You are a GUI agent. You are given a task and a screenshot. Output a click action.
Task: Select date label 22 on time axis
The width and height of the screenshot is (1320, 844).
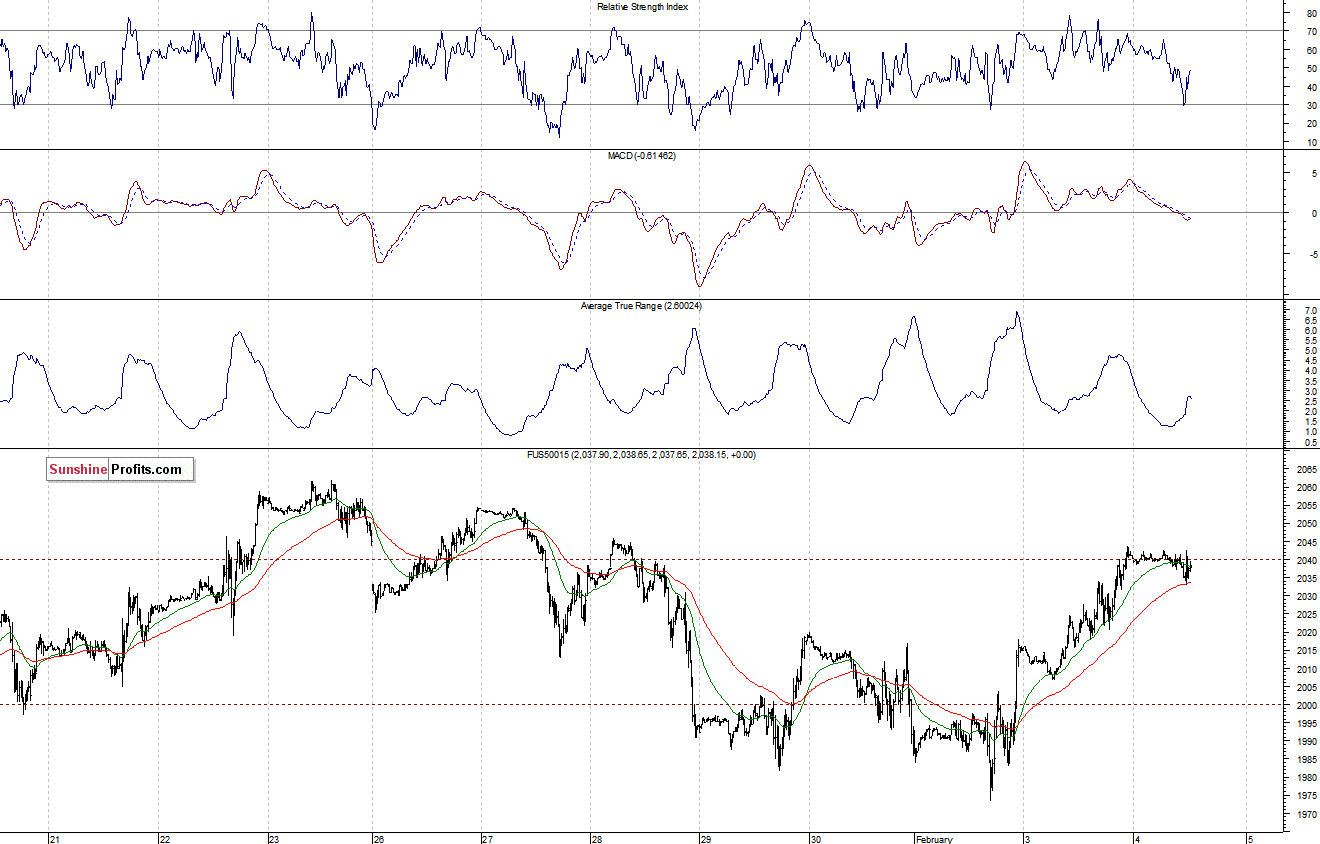click(165, 839)
